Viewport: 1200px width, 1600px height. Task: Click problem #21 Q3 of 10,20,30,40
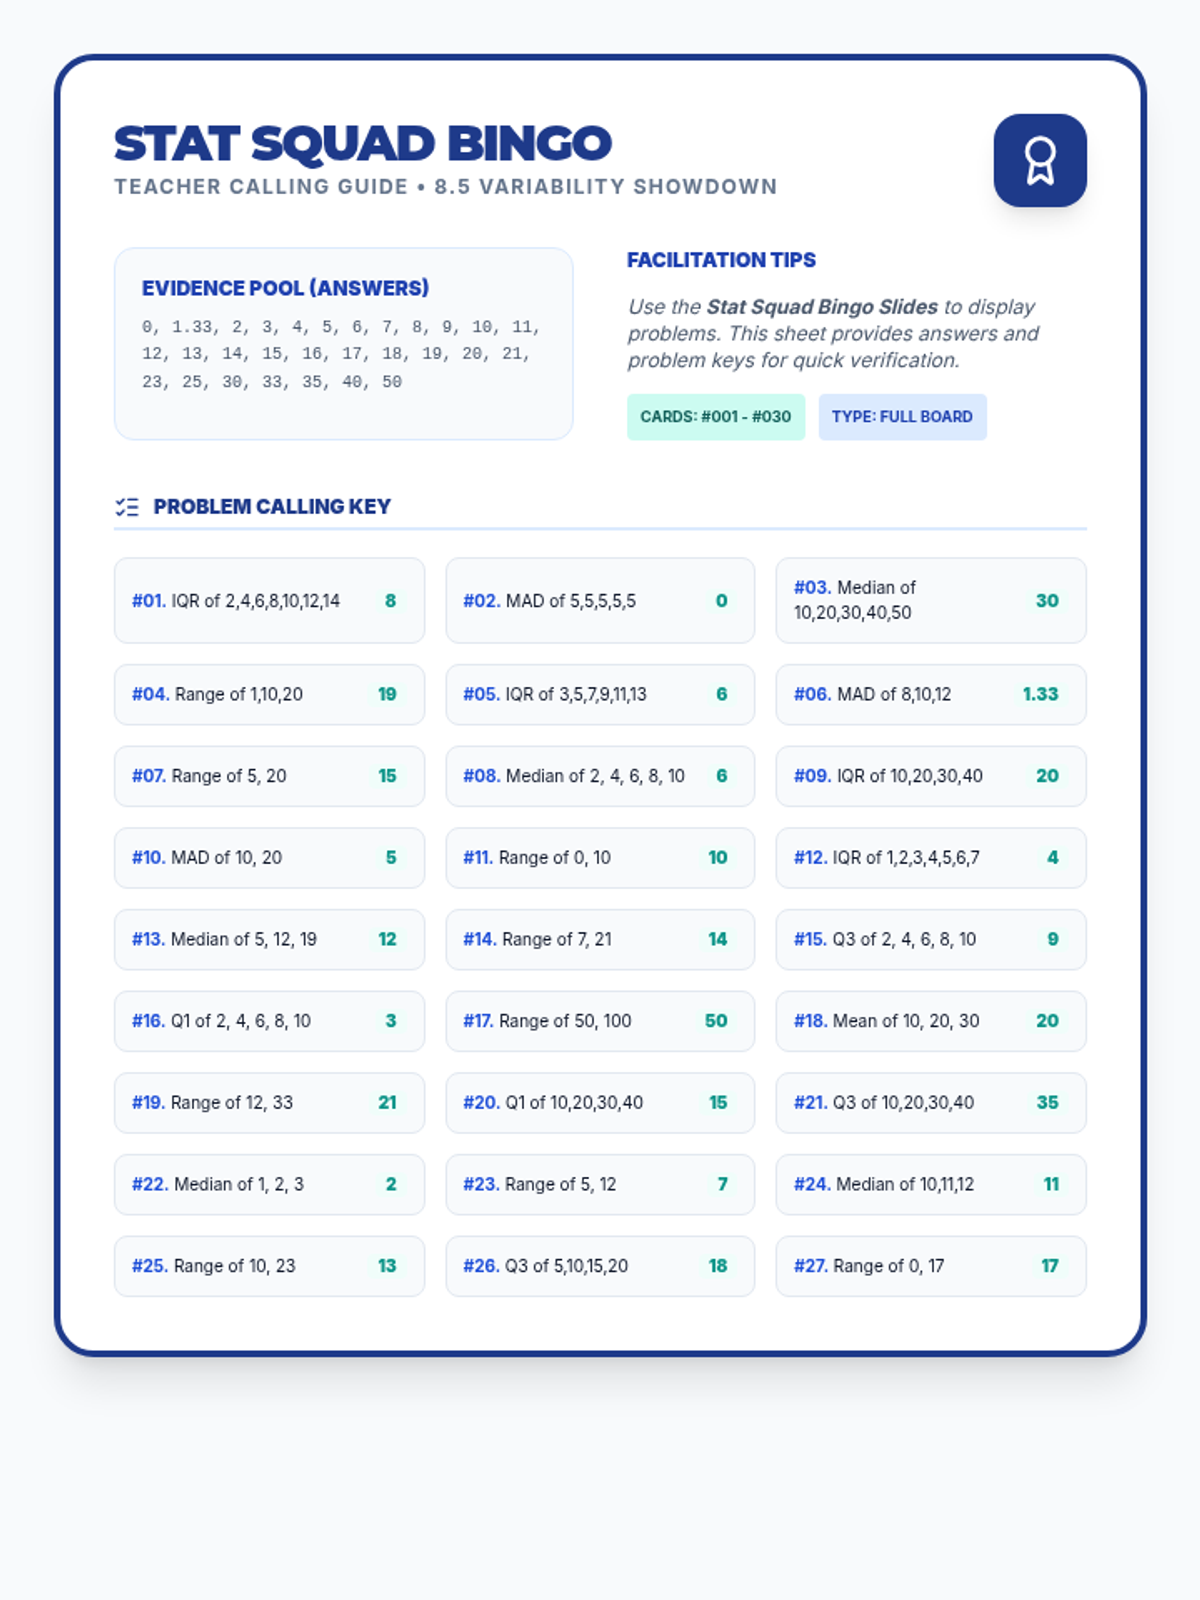click(930, 1103)
